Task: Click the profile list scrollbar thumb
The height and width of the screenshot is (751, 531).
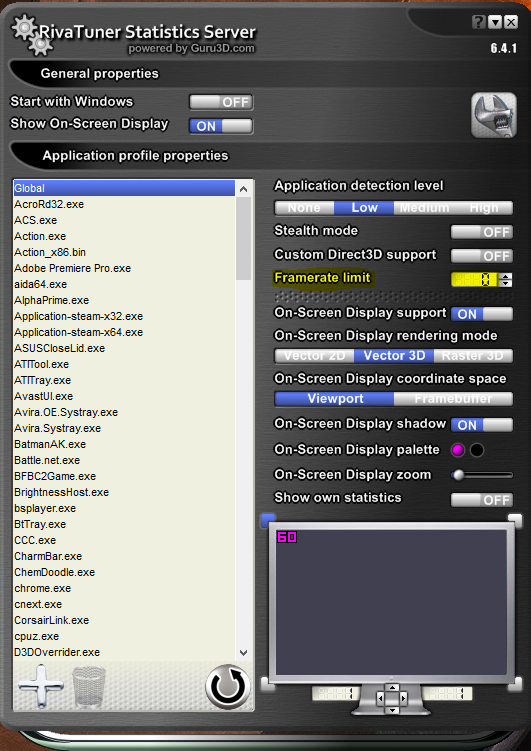Action: (x=243, y=238)
